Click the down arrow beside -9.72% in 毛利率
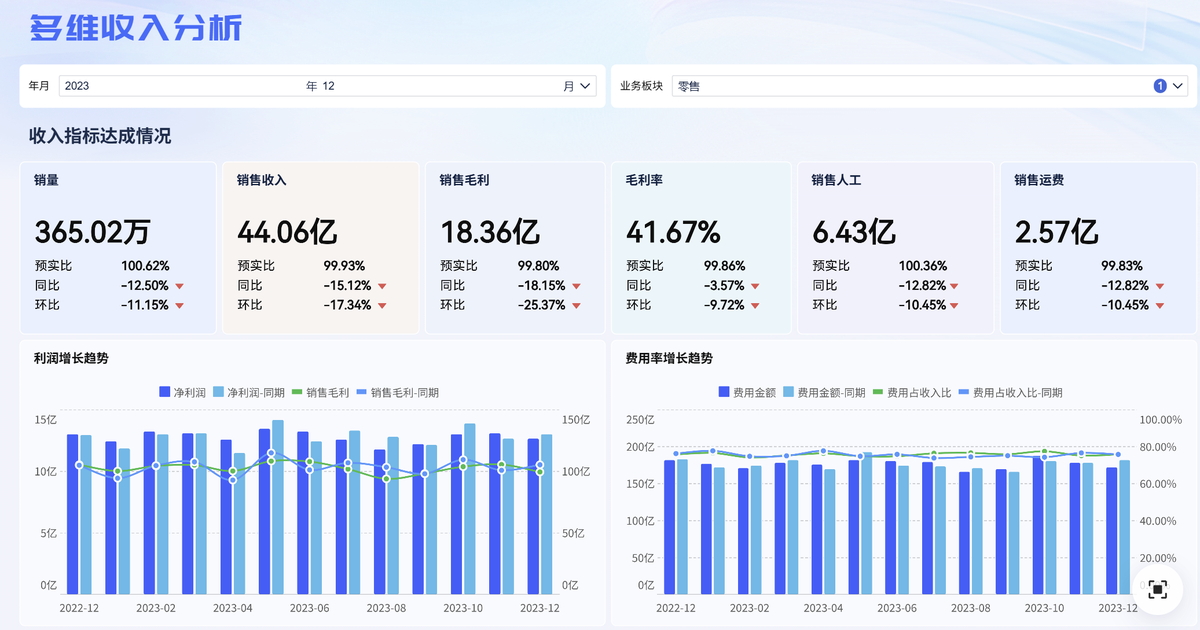This screenshot has height=630, width=1200. [x=755, y=305]
